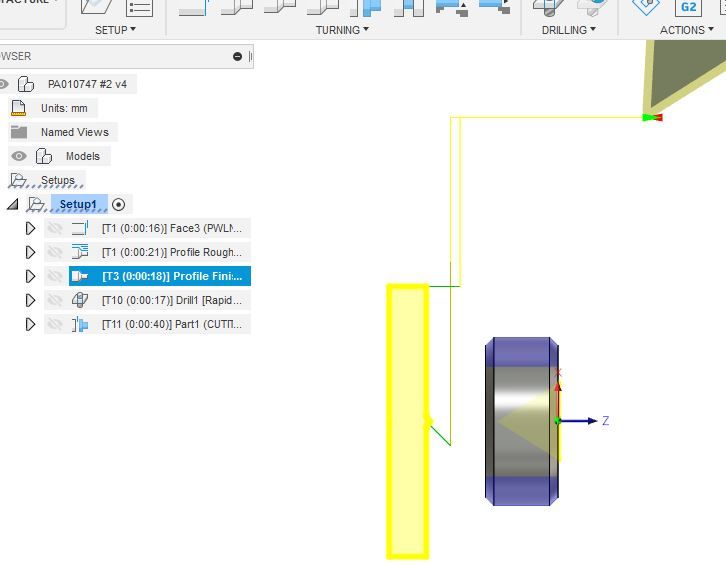Select the PA010747 #2 v4 document node
Image resolution: width=726 pixels, height=565 pixels.
[88, 84]
